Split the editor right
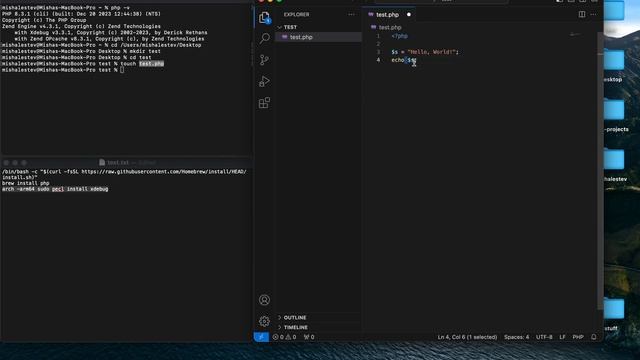640x360 pixels. pos(582,14)
